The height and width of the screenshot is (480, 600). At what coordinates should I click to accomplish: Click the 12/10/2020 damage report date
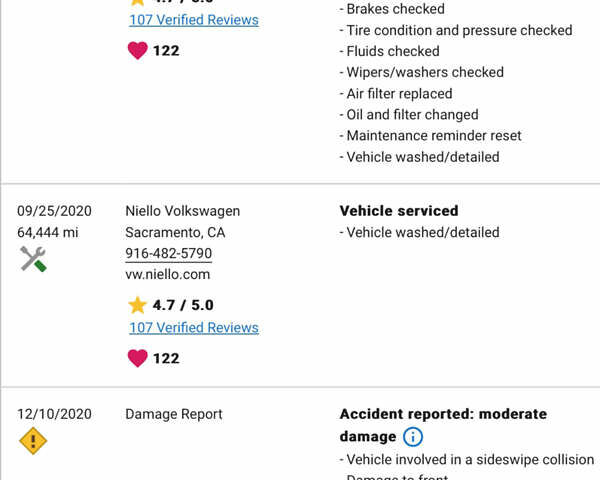pyautogui.click(x=54, y=414)
